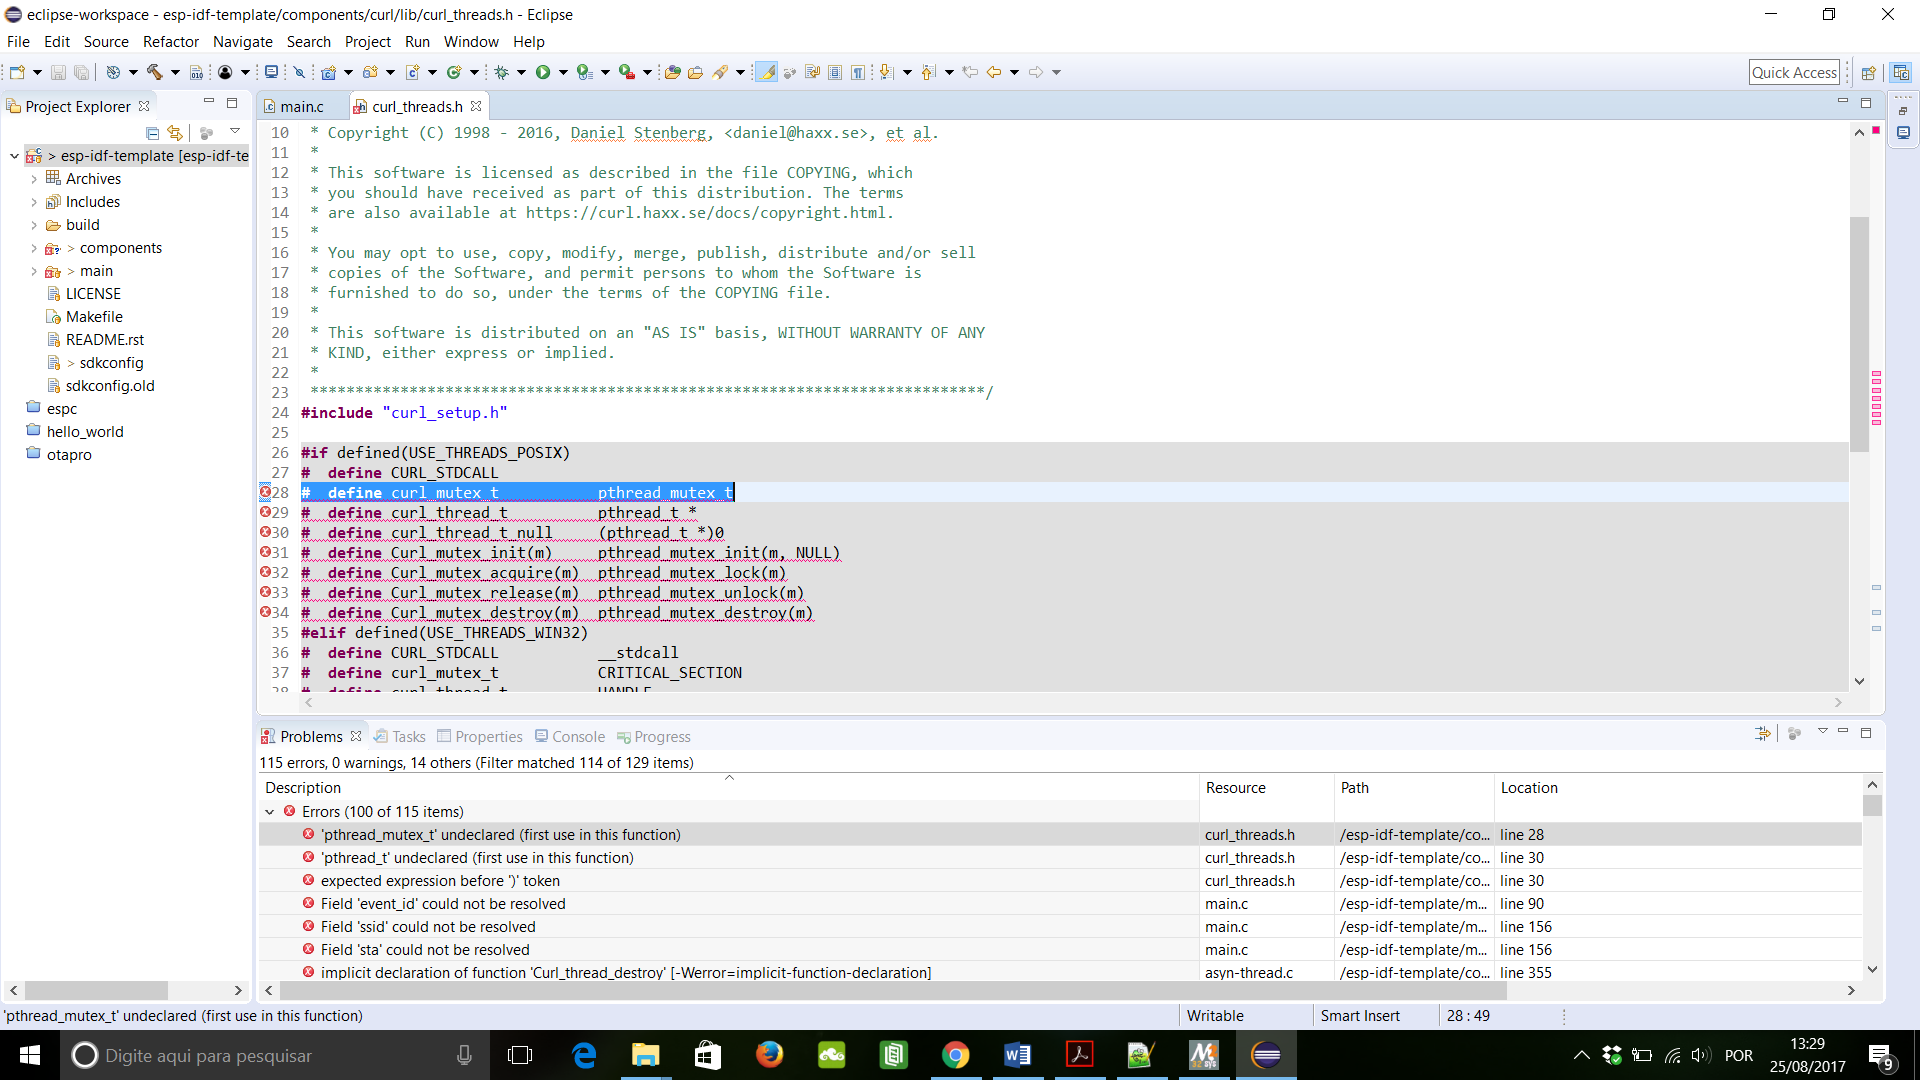The height and width of the screenshot is (1080, 1920).
Task: Select the Eclipse icon in the Windows taskbar
Action: tap(1267, 1054)
